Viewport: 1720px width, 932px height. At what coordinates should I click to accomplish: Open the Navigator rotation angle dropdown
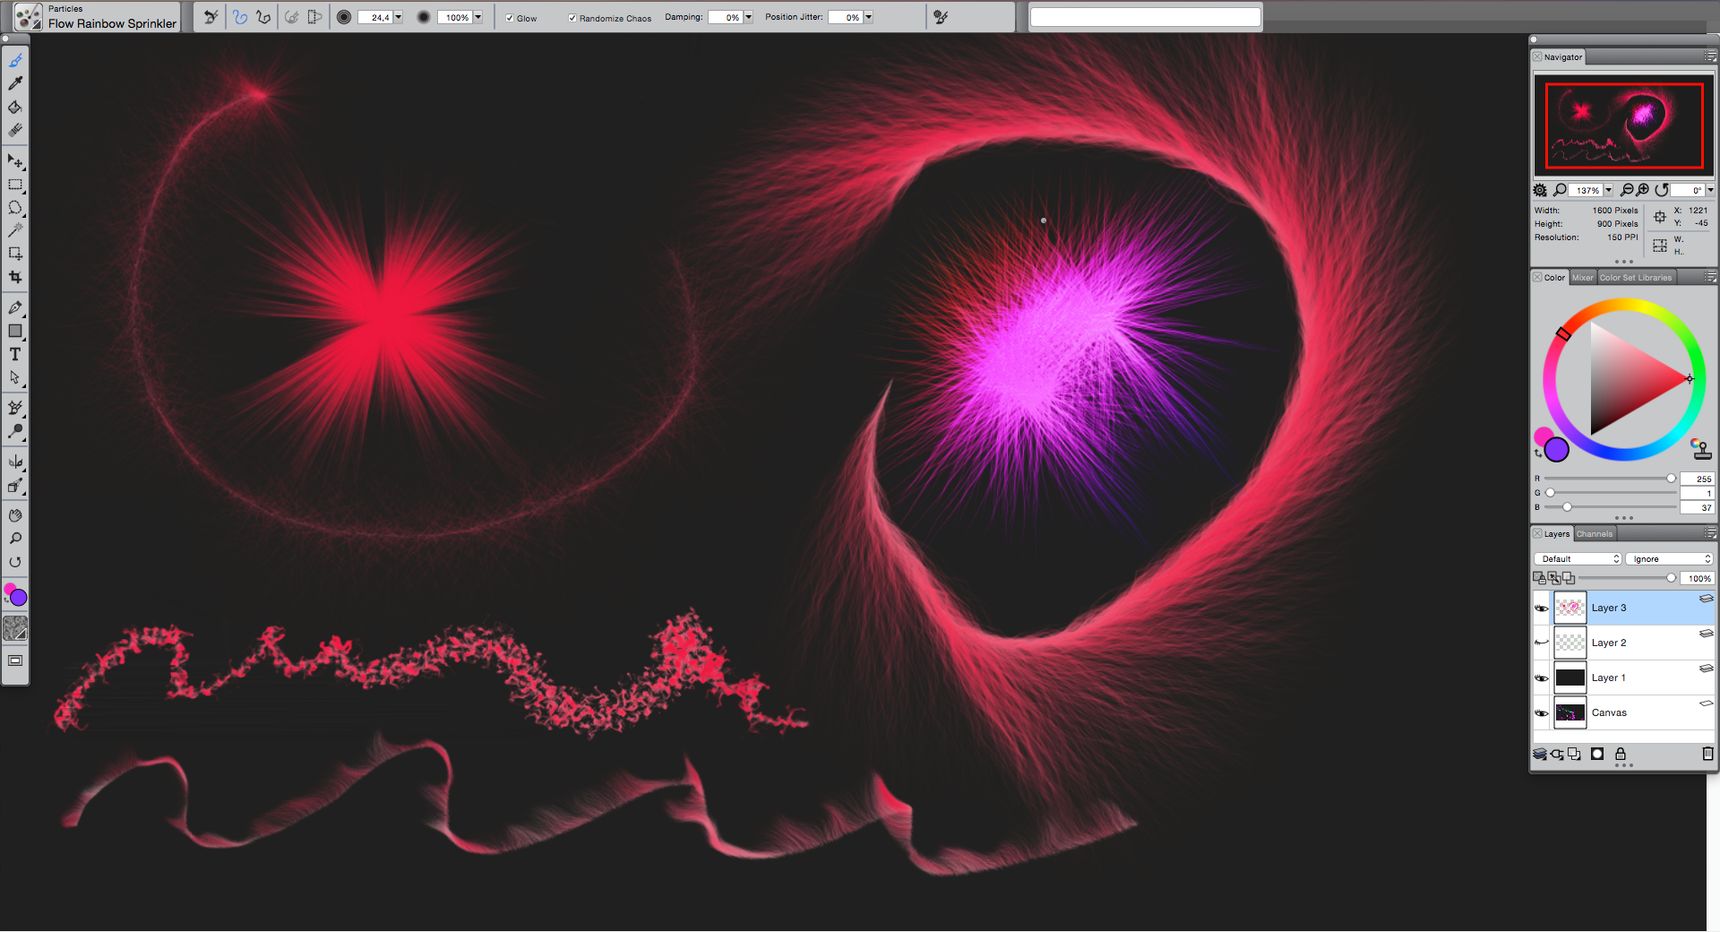click(x=1710, y=190)
